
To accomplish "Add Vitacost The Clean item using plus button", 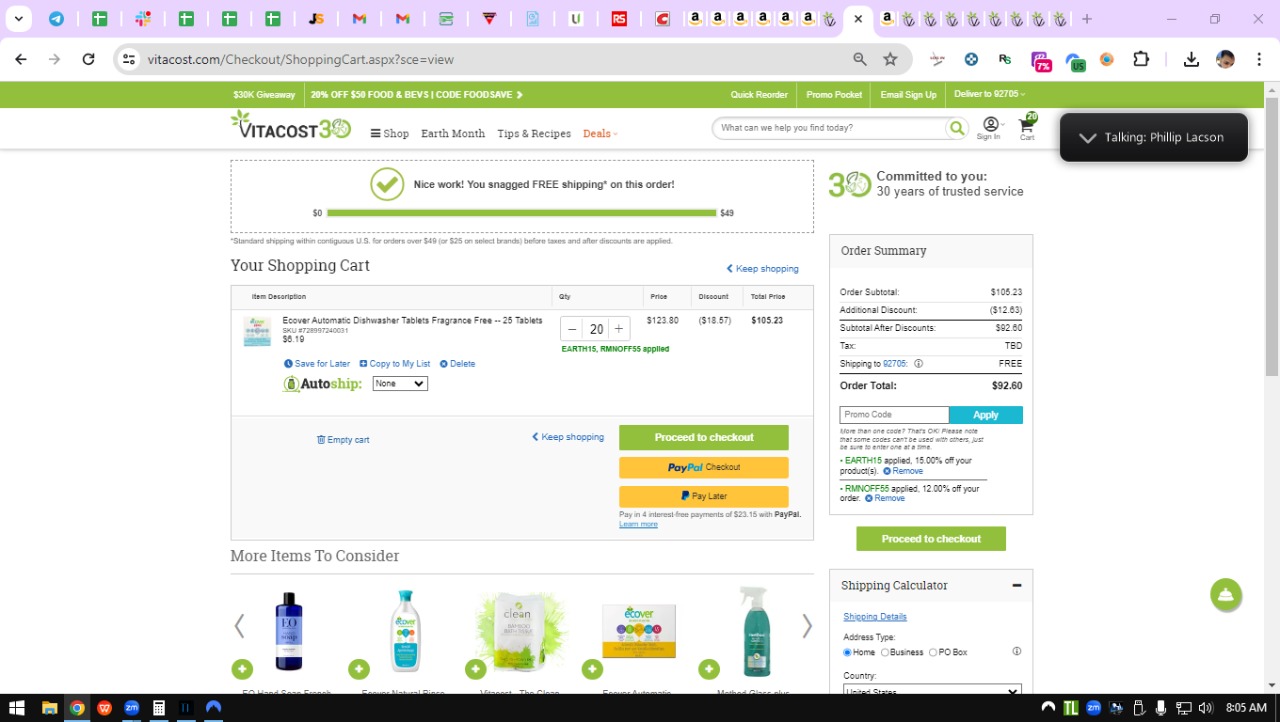I will click(475, 669).
